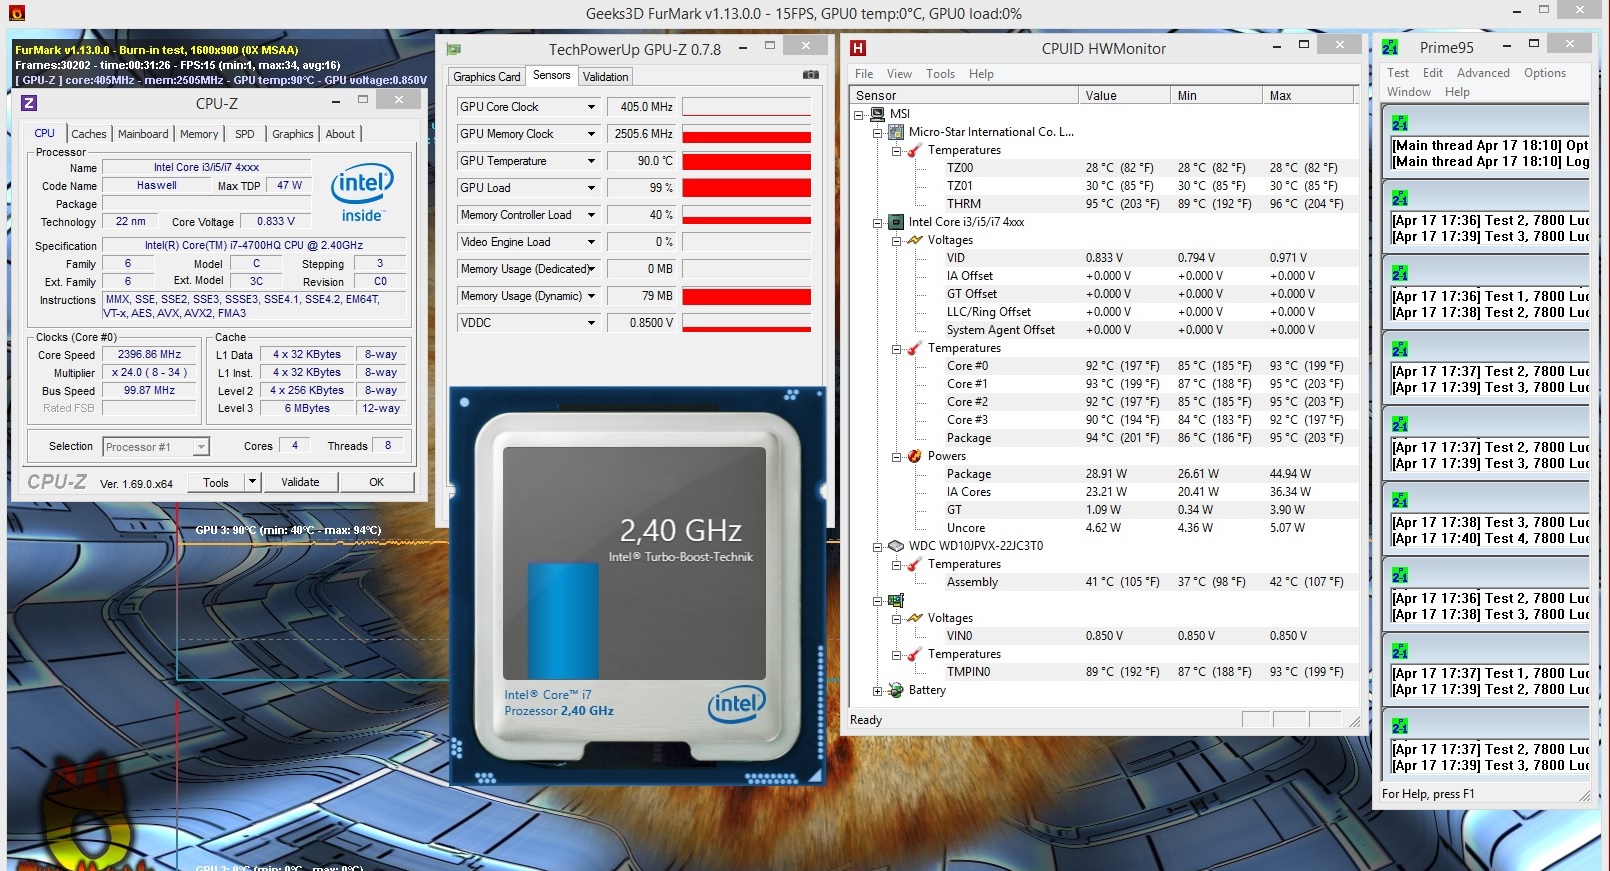Click the CPU-Z purple Z title icon
Screen dimensions: 1610x871
pos(29,103)
